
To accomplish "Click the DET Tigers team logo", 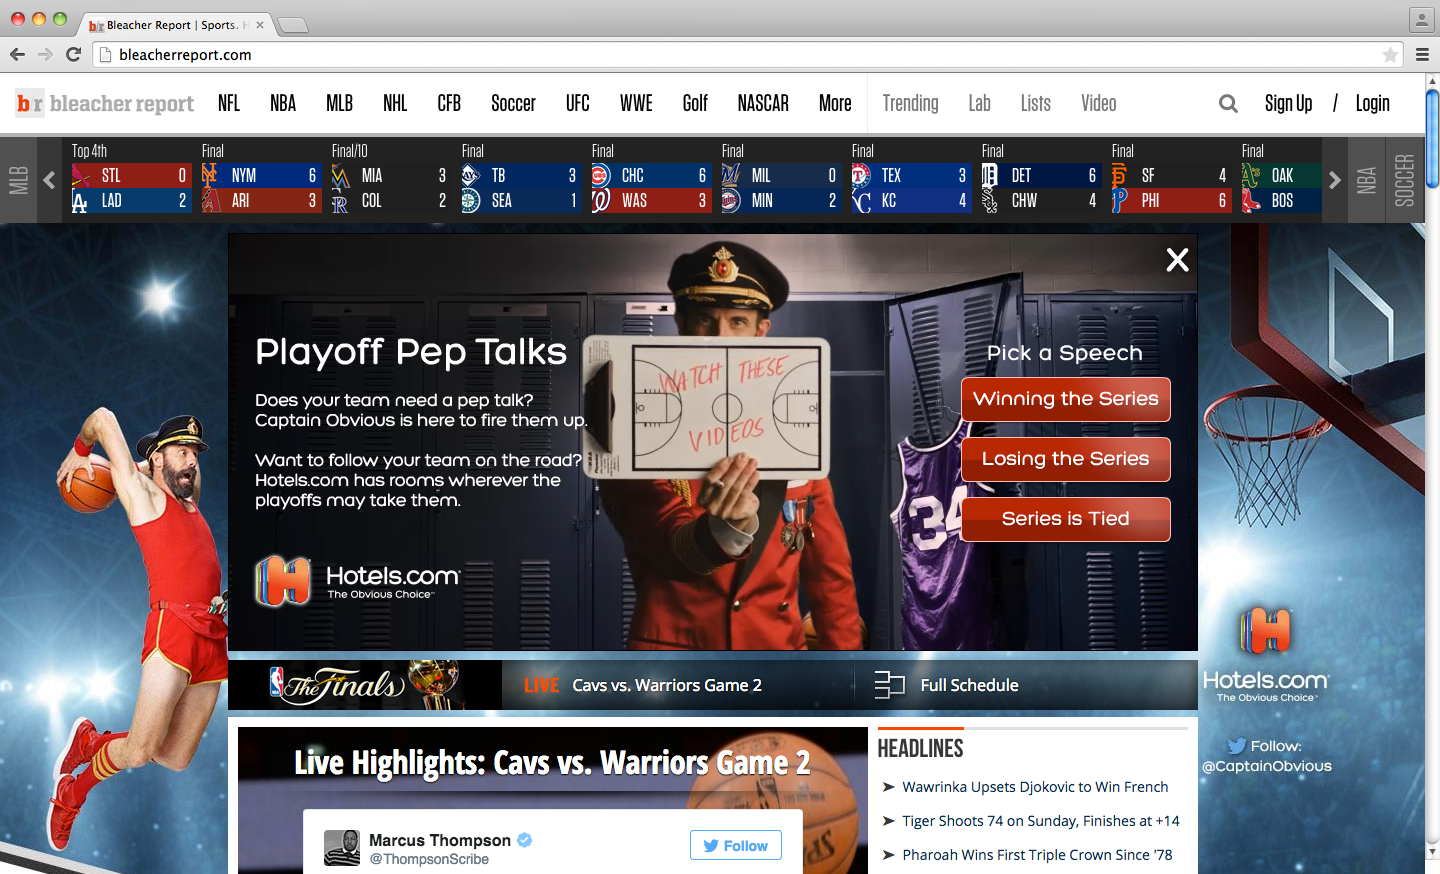I will 990,176.
